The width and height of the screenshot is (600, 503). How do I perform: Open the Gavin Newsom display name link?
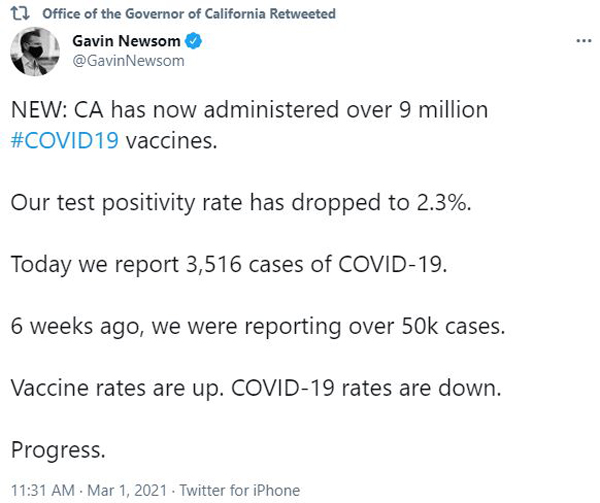tap(126, 41)
